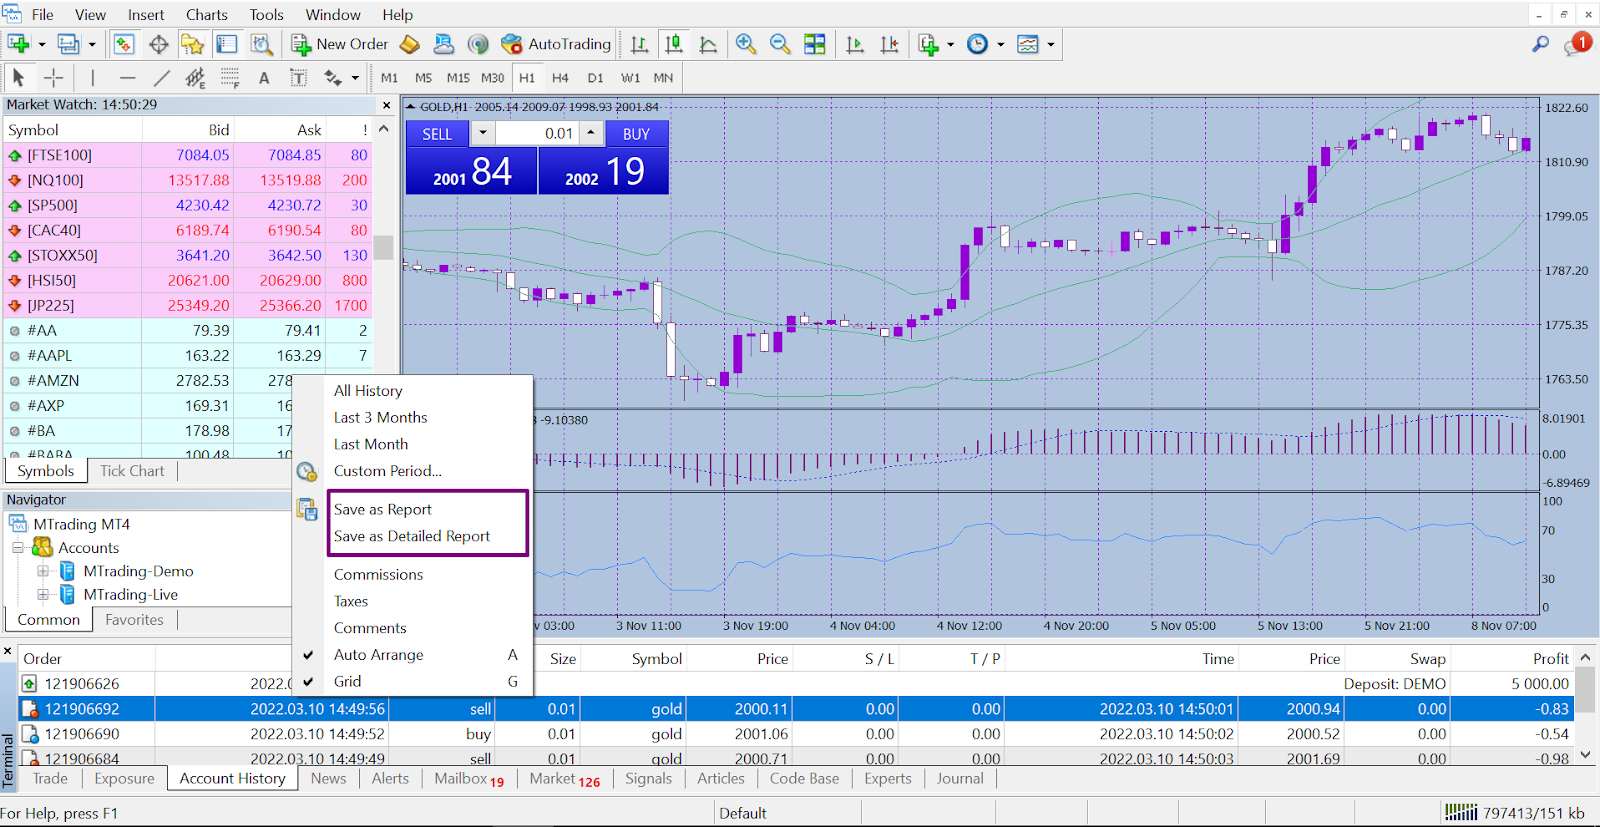Click the volume field showing 0.01
The width and height of the screenshot is (1600, 827).
(x=537, y=133)
